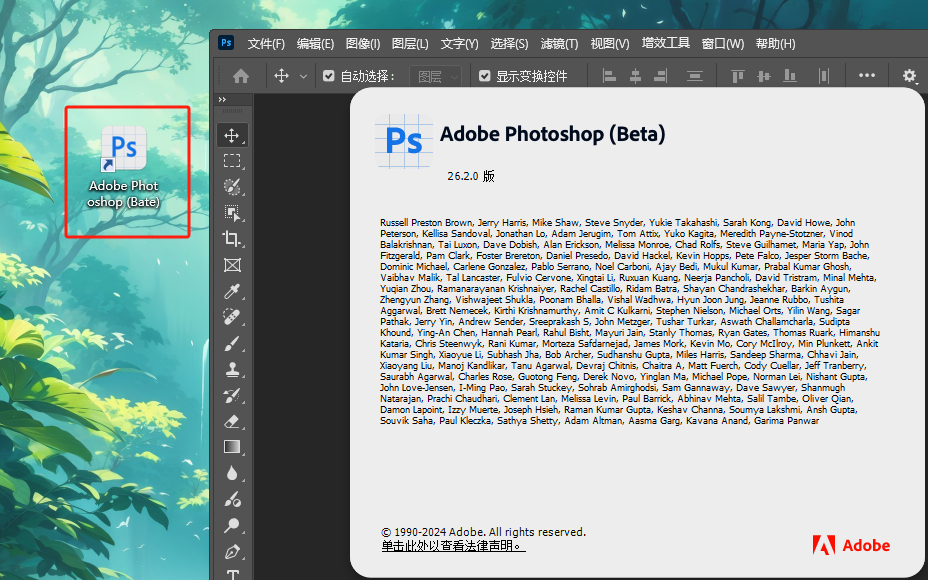This screenshot has height=580, width=928.
Task: Align bottom edges in options bar
Action: point(790,76)
